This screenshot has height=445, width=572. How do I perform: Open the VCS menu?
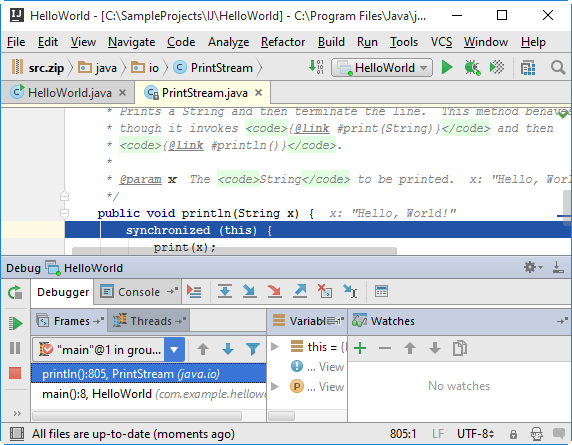click(441, 42)
